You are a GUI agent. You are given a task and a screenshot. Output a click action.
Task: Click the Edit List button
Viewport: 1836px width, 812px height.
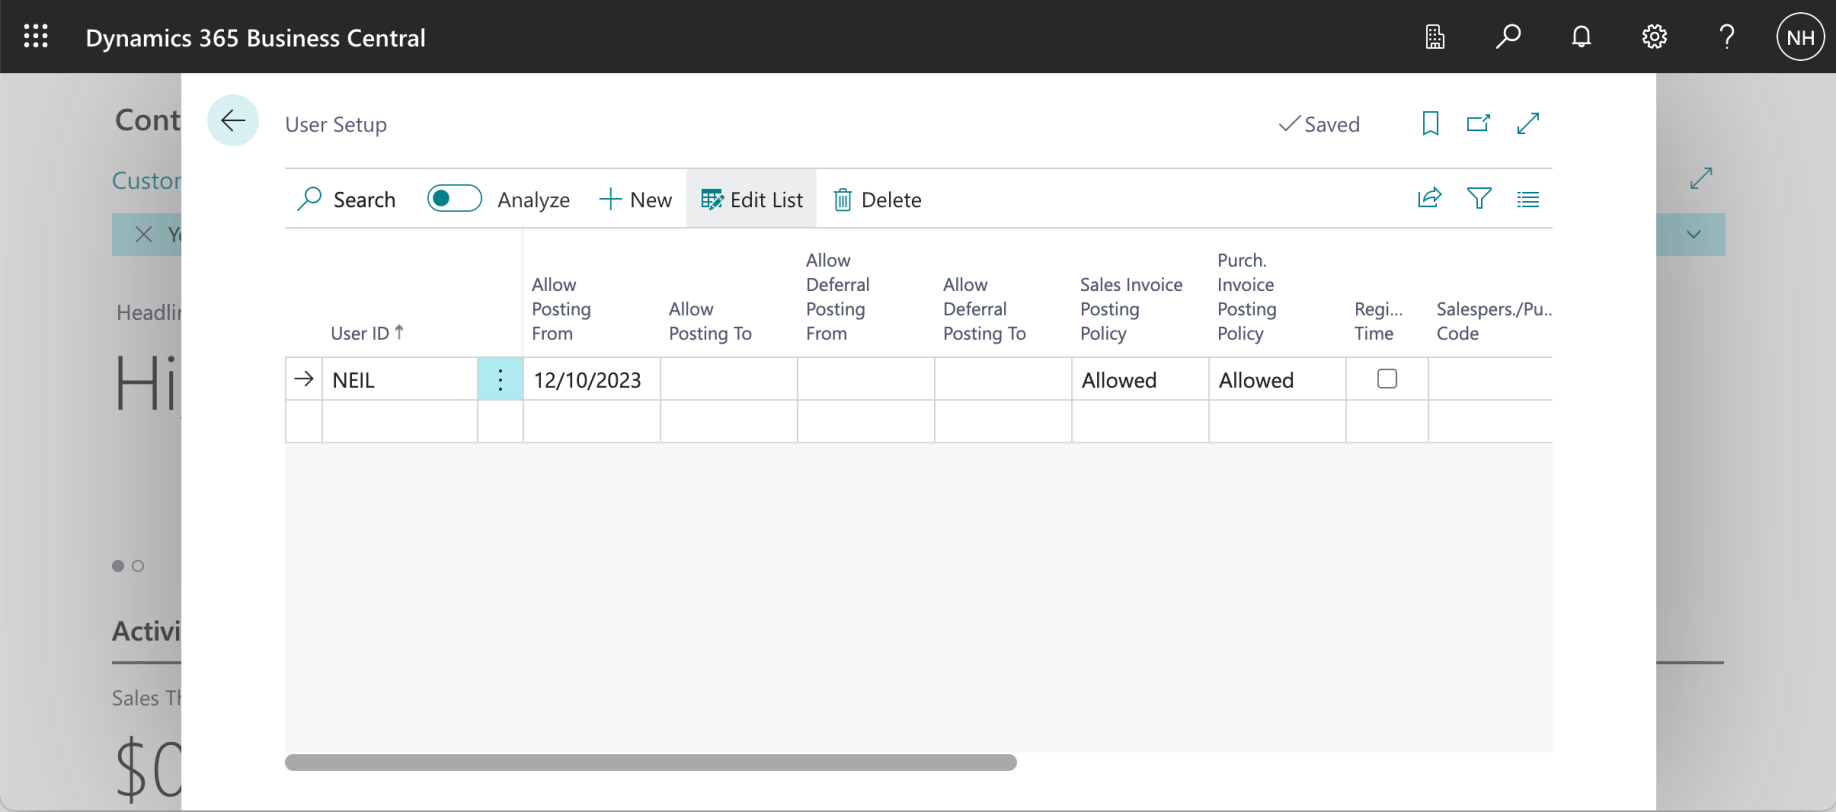[752, 199]
